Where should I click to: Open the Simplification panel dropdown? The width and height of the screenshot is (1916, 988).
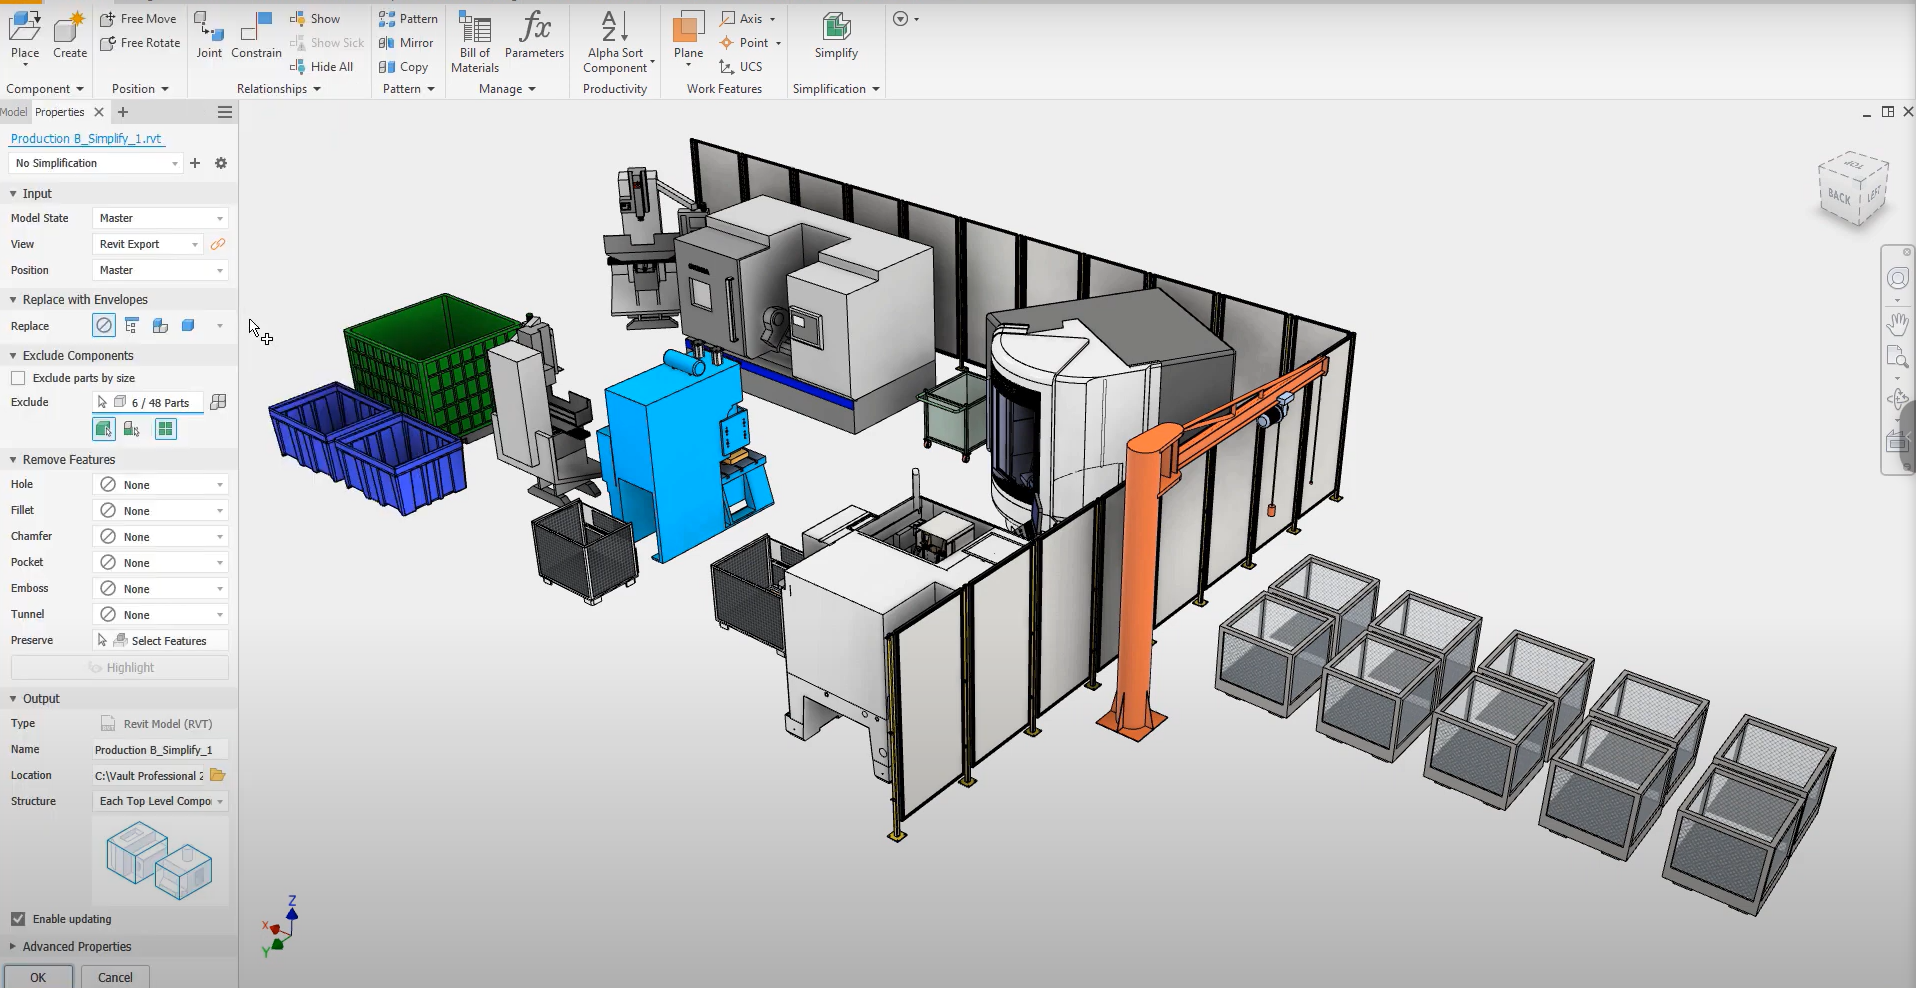point(836,89)
